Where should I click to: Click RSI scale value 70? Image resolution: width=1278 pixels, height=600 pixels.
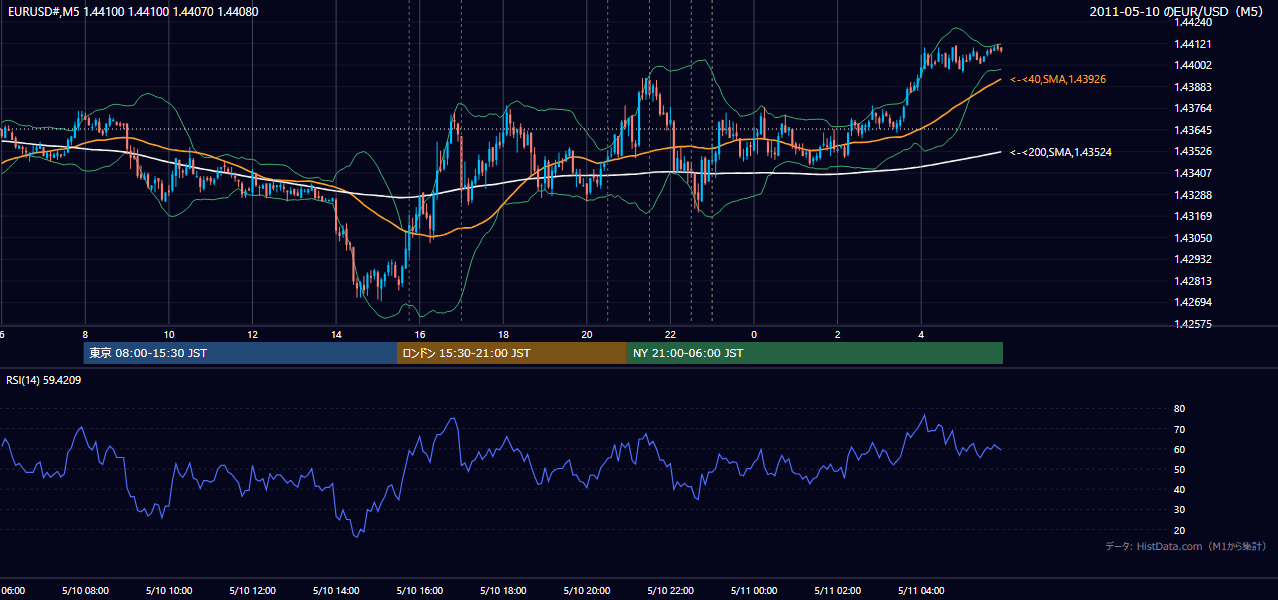pos(1179,429)
